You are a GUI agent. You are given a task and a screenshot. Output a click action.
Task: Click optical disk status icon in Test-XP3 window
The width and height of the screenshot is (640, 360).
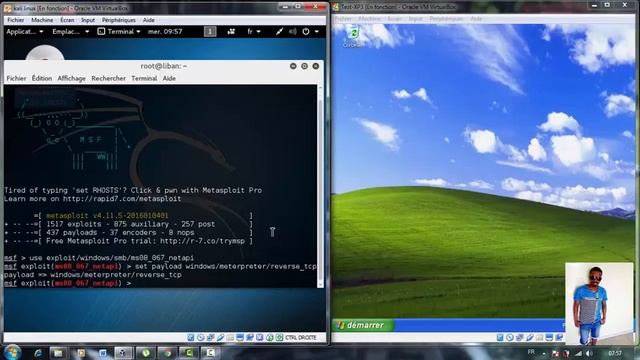tap(509, 338)
